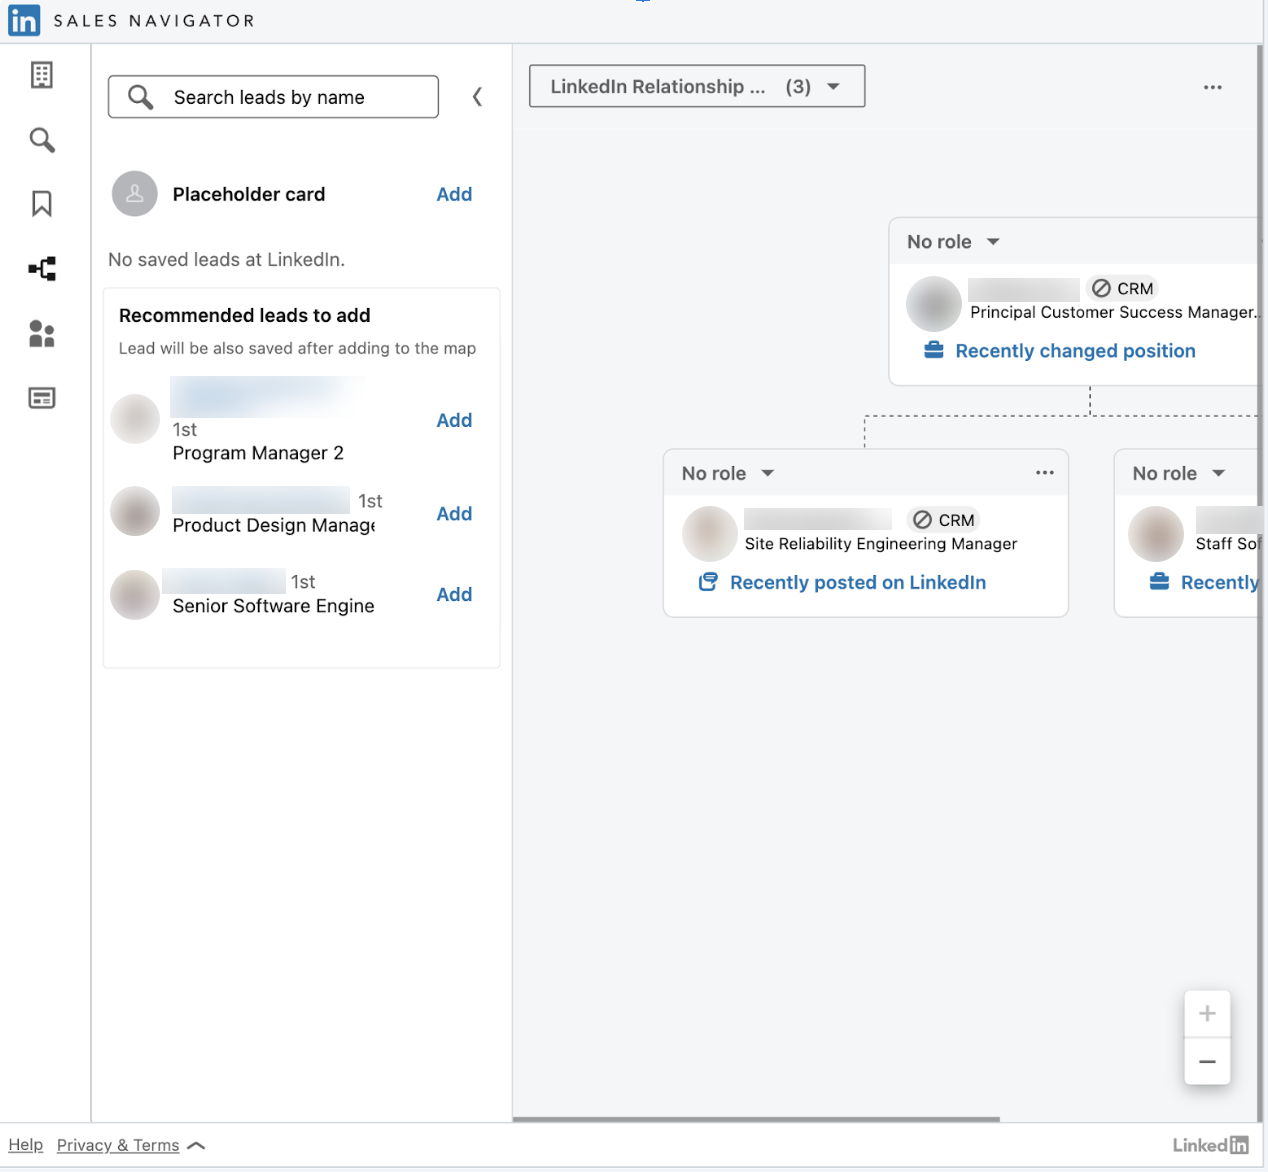Open the No role dropdown on the Staff Software card

click(1179, 474)
